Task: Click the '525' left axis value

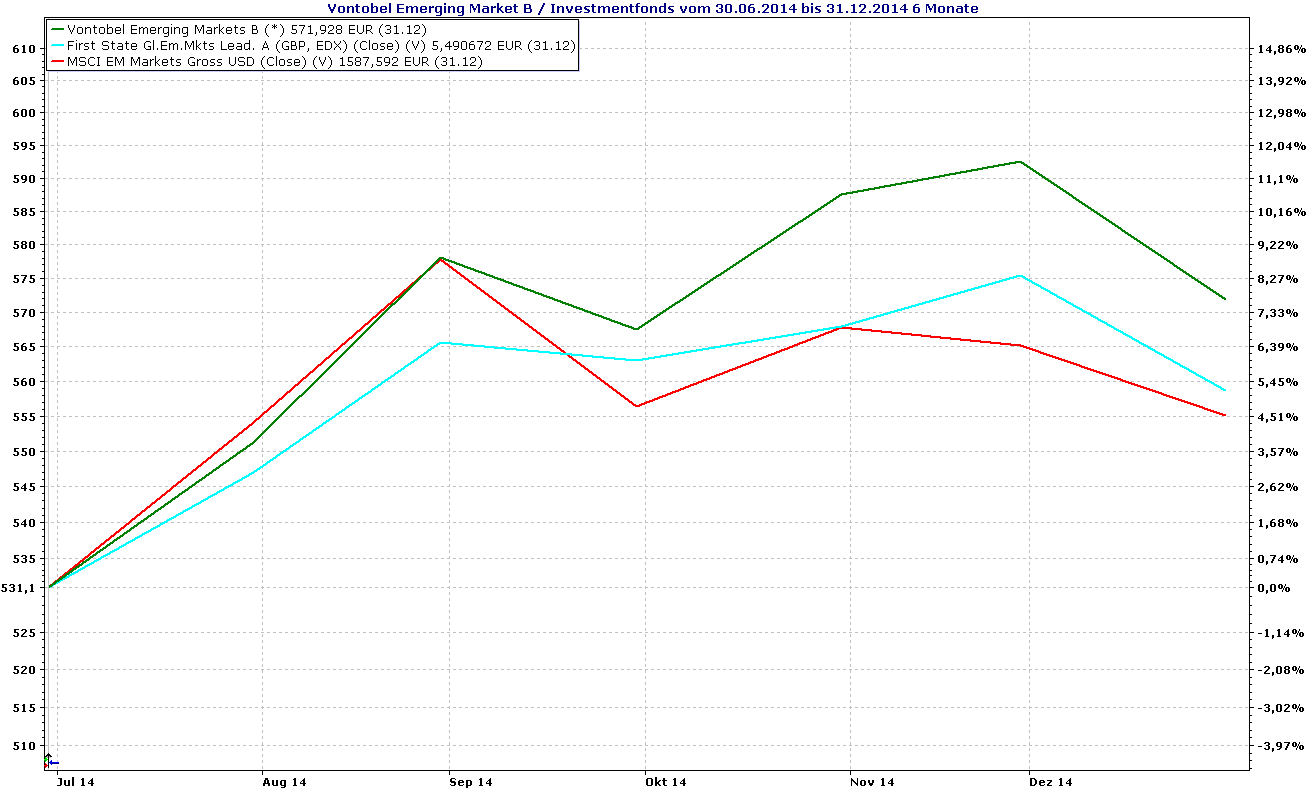Action: point(25,633)
